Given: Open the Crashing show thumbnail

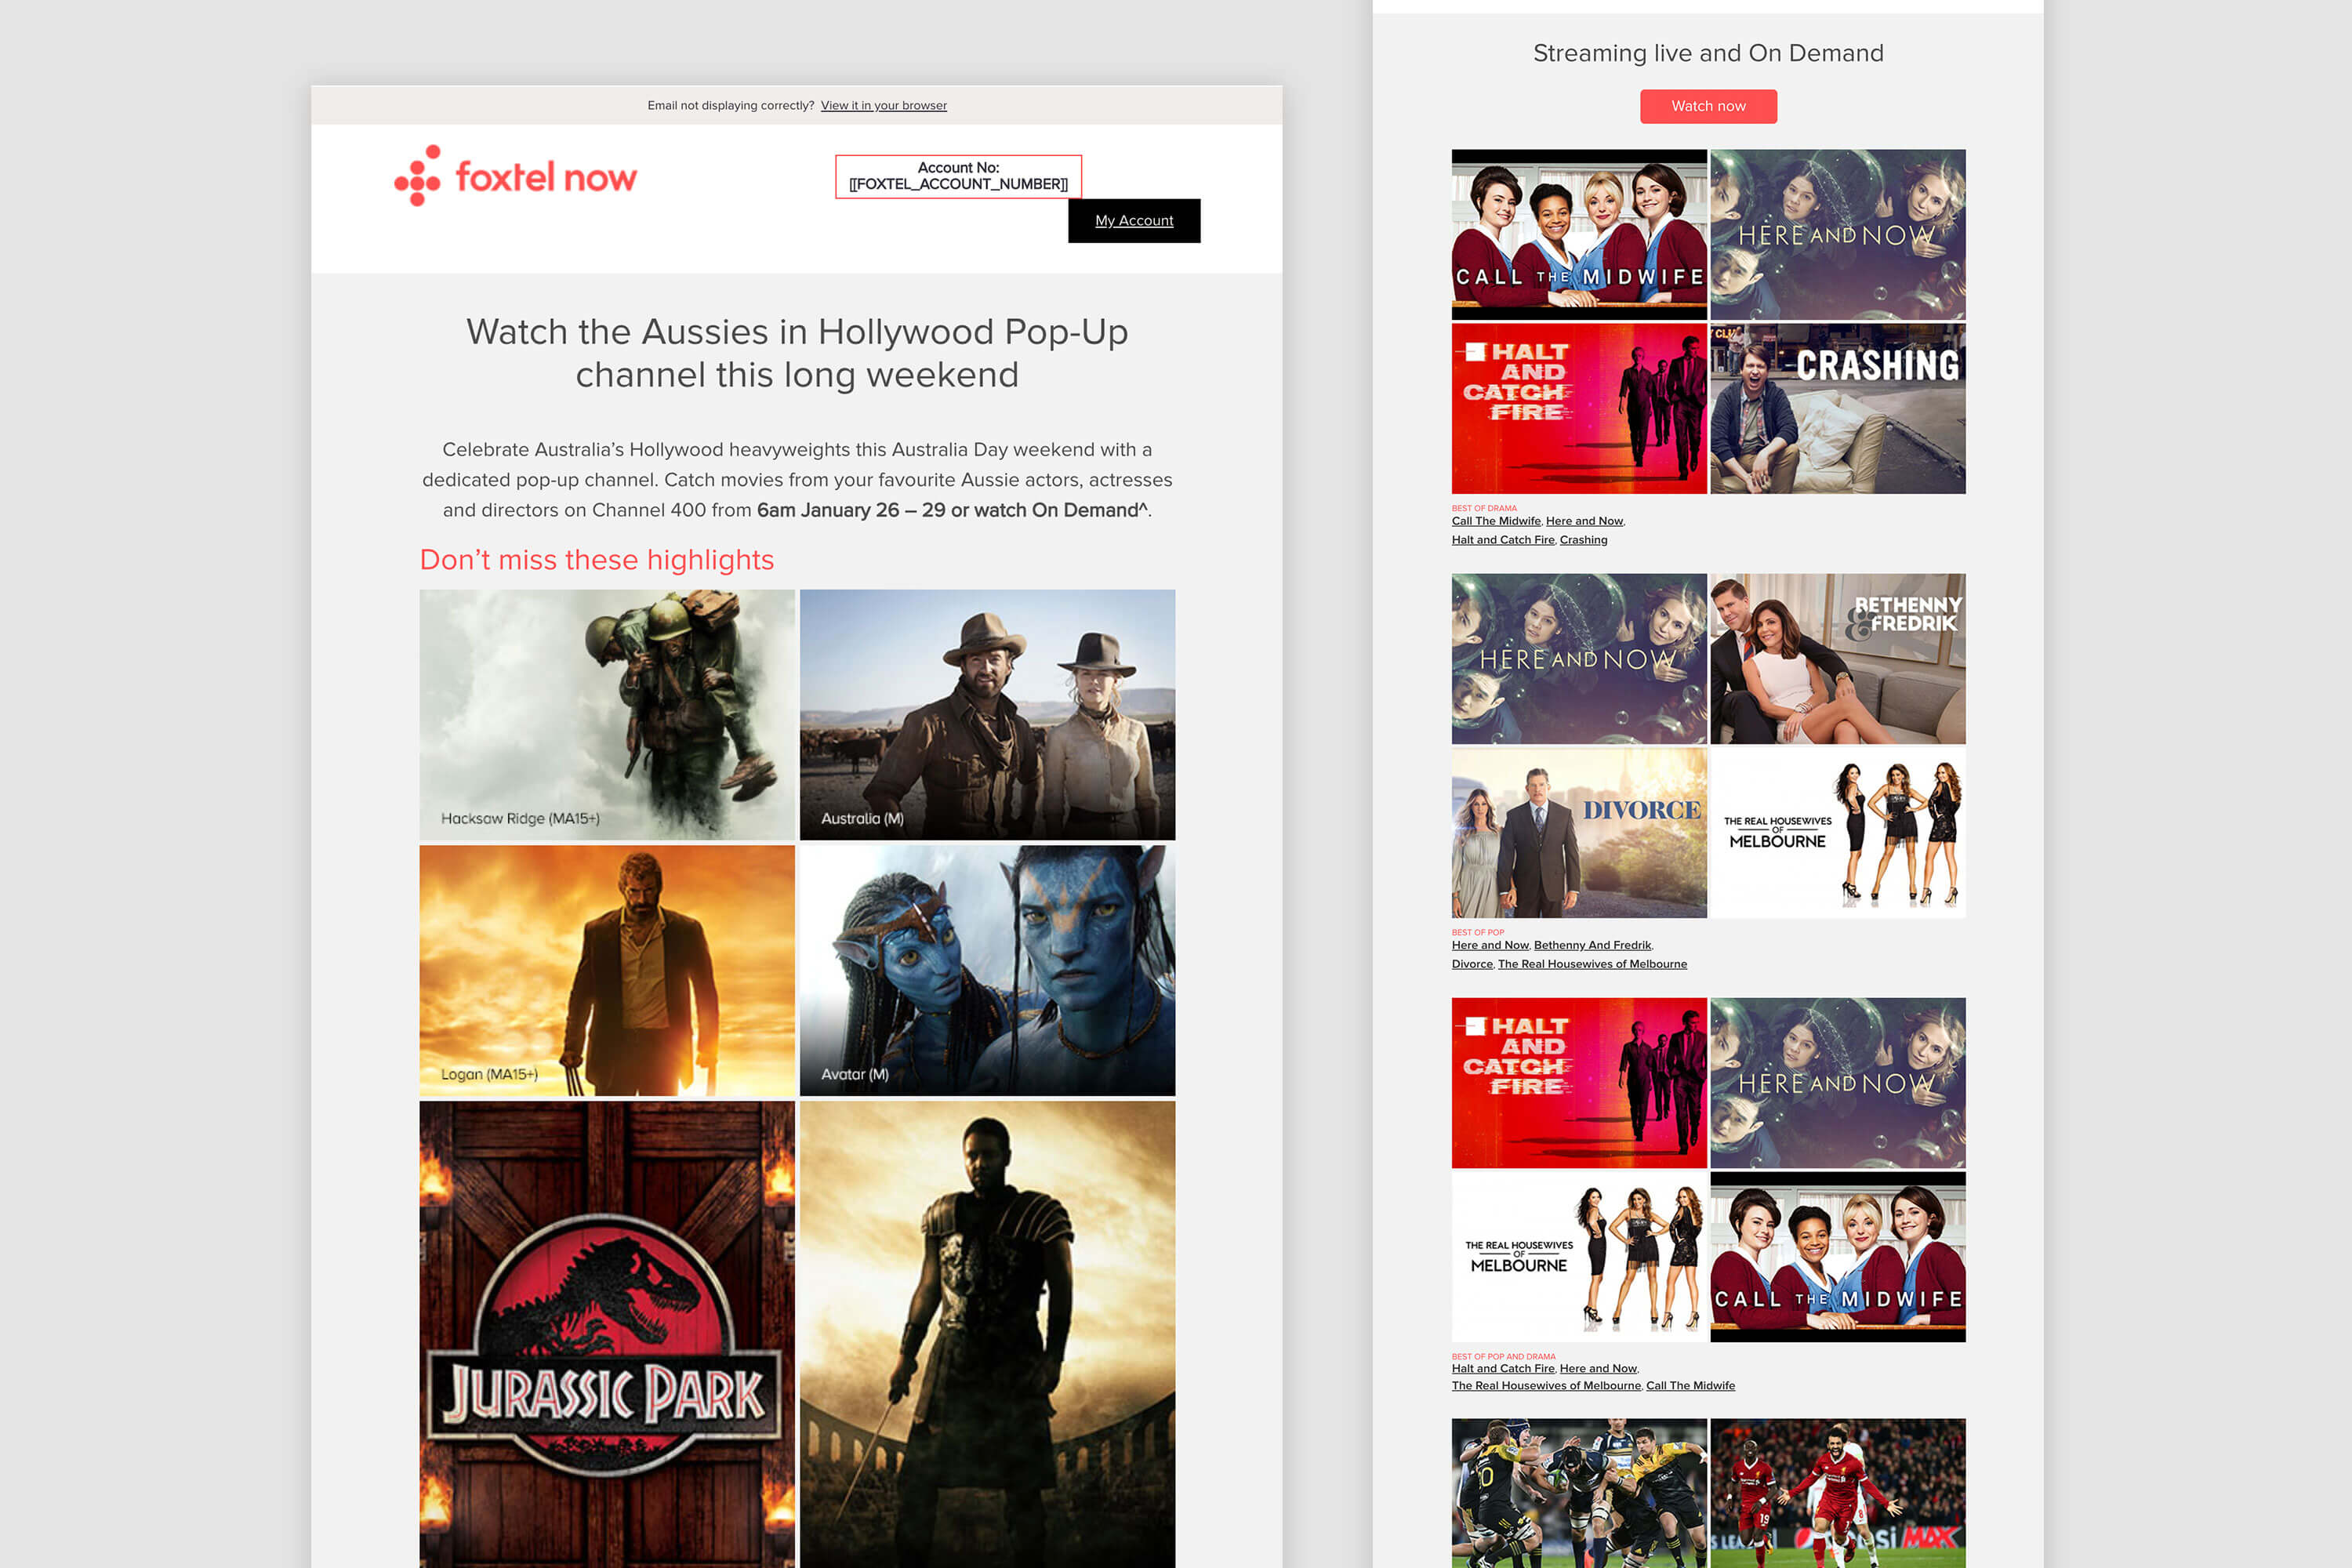Looking at the screenshot, I should [x=1838, y=408].
